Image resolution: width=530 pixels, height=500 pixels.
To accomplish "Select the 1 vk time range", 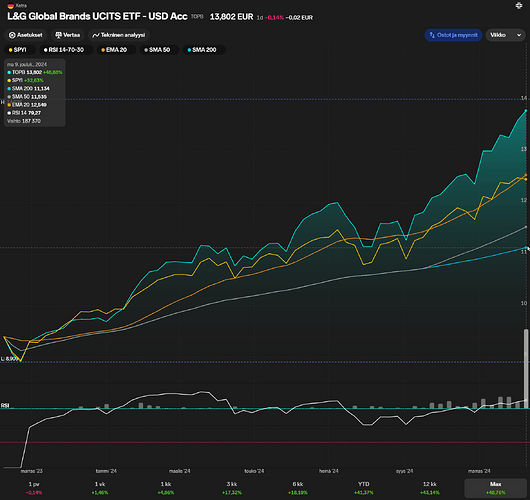I will coord(100,488).
